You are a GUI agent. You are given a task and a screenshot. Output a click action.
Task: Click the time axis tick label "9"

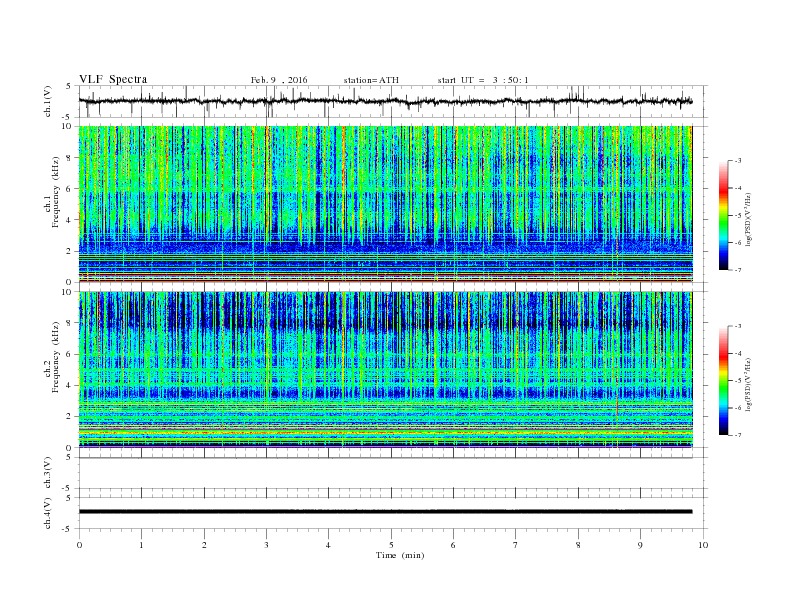(x=640, y=545)
